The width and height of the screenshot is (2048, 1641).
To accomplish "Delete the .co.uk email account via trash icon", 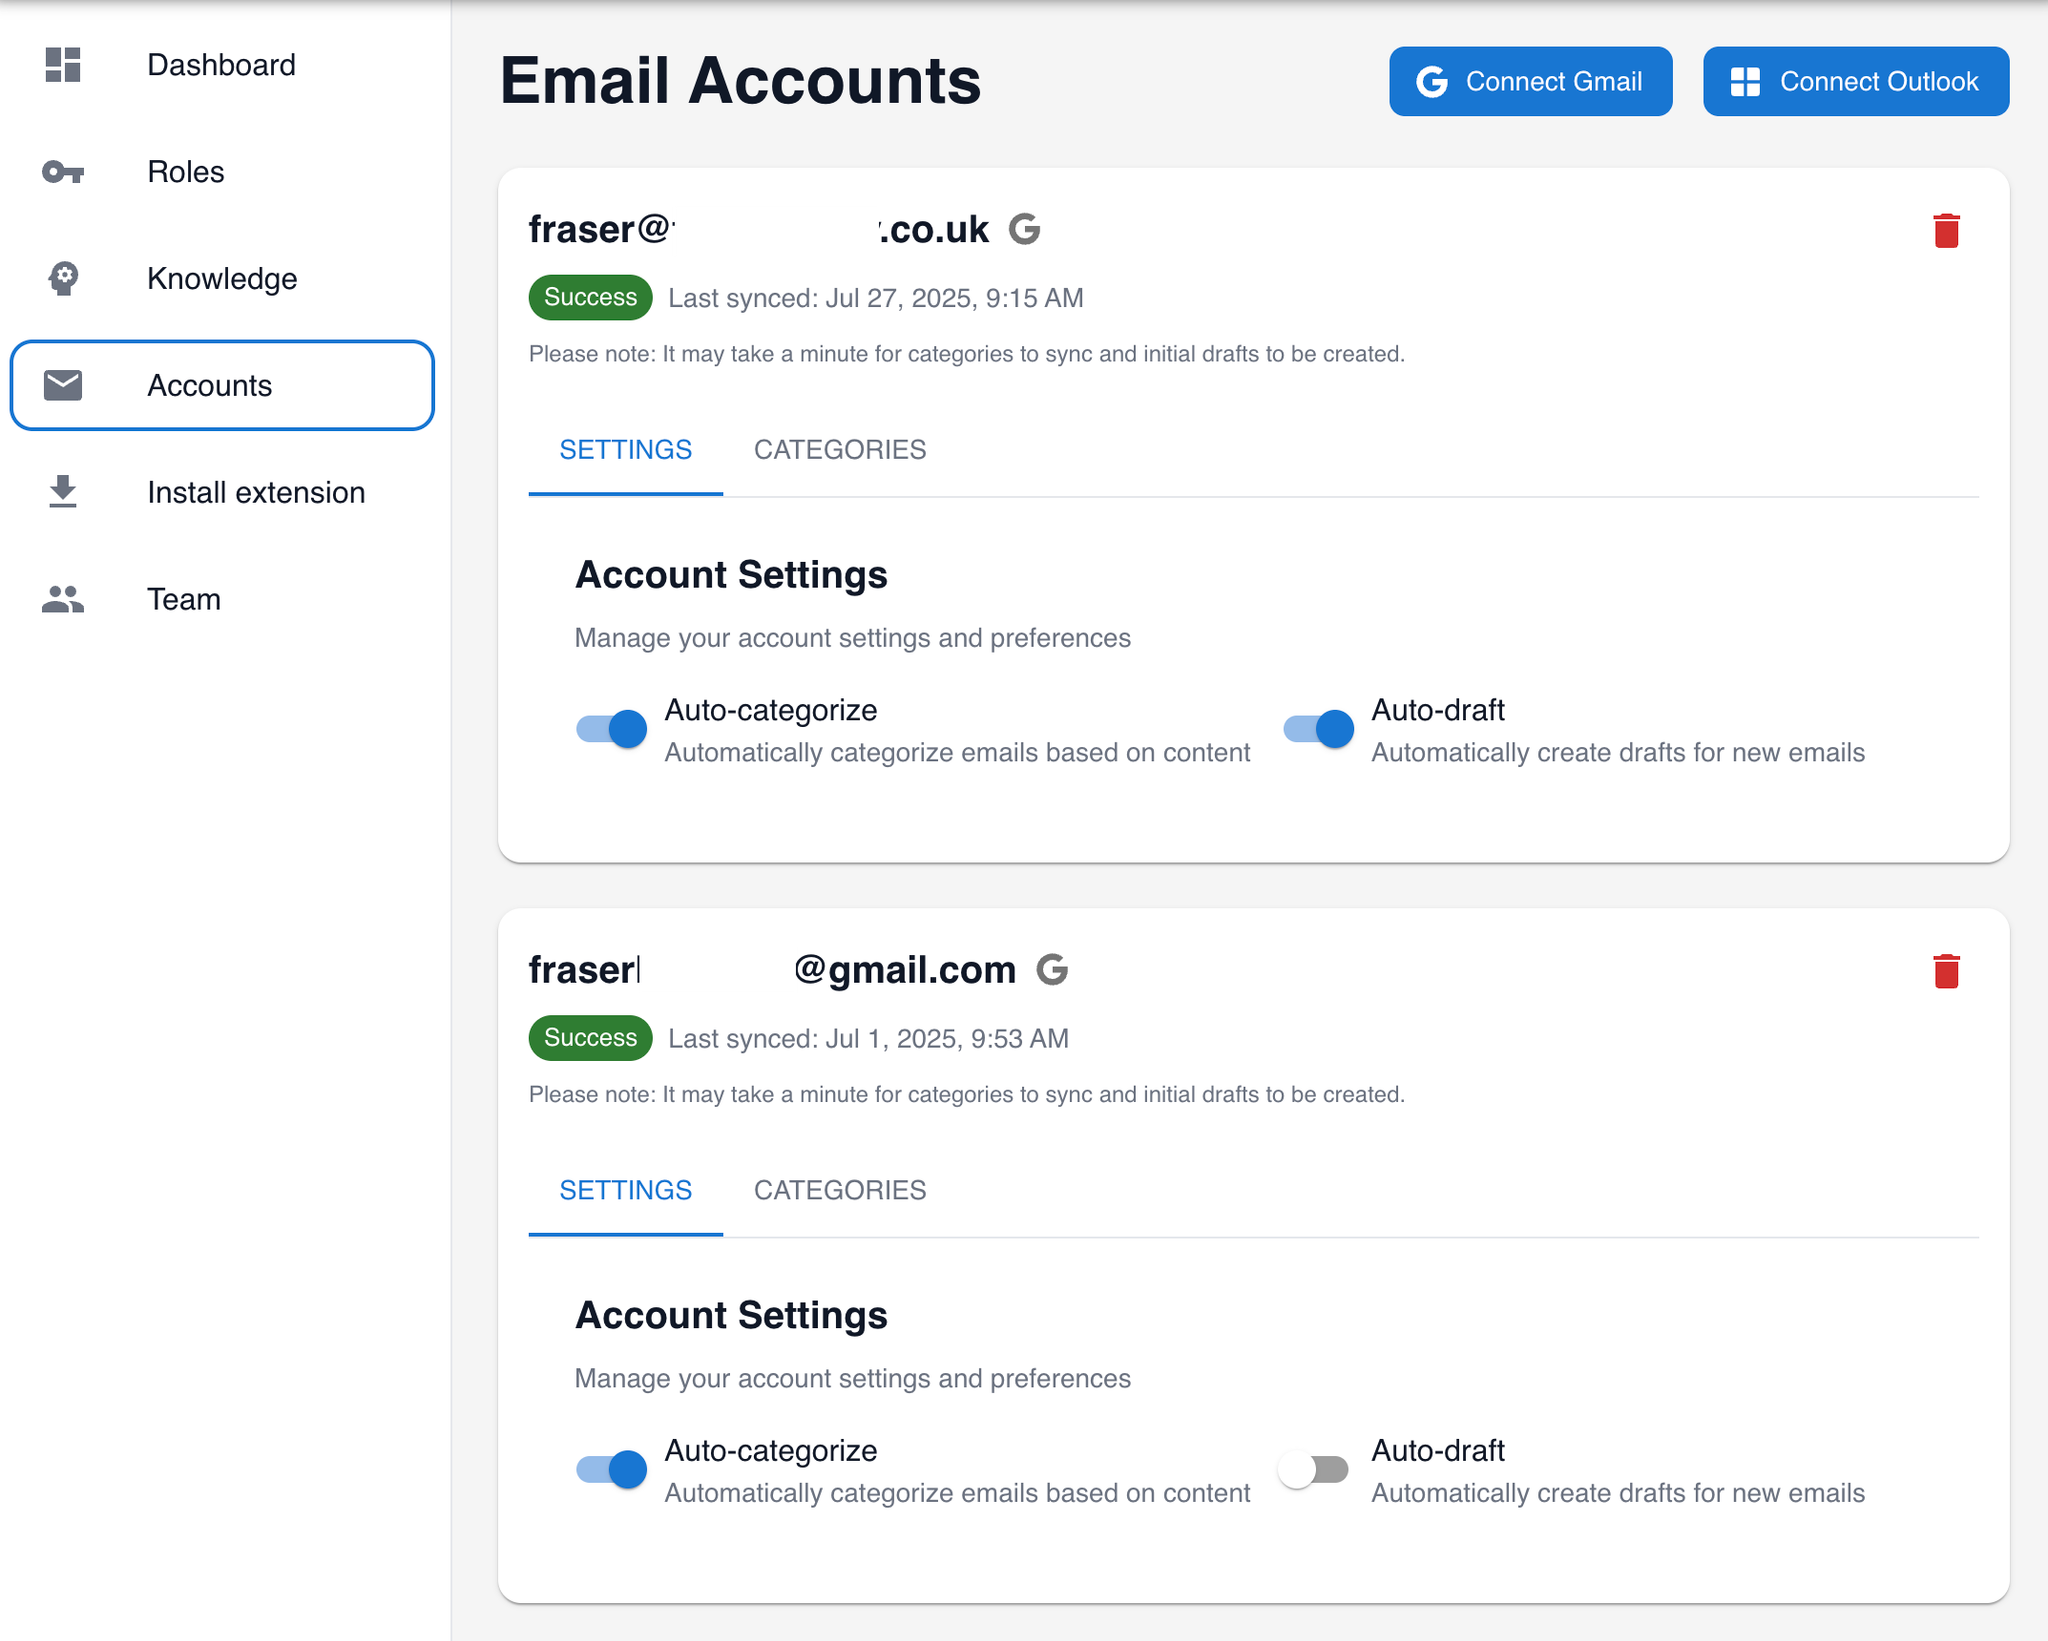I will (1945, 231).
